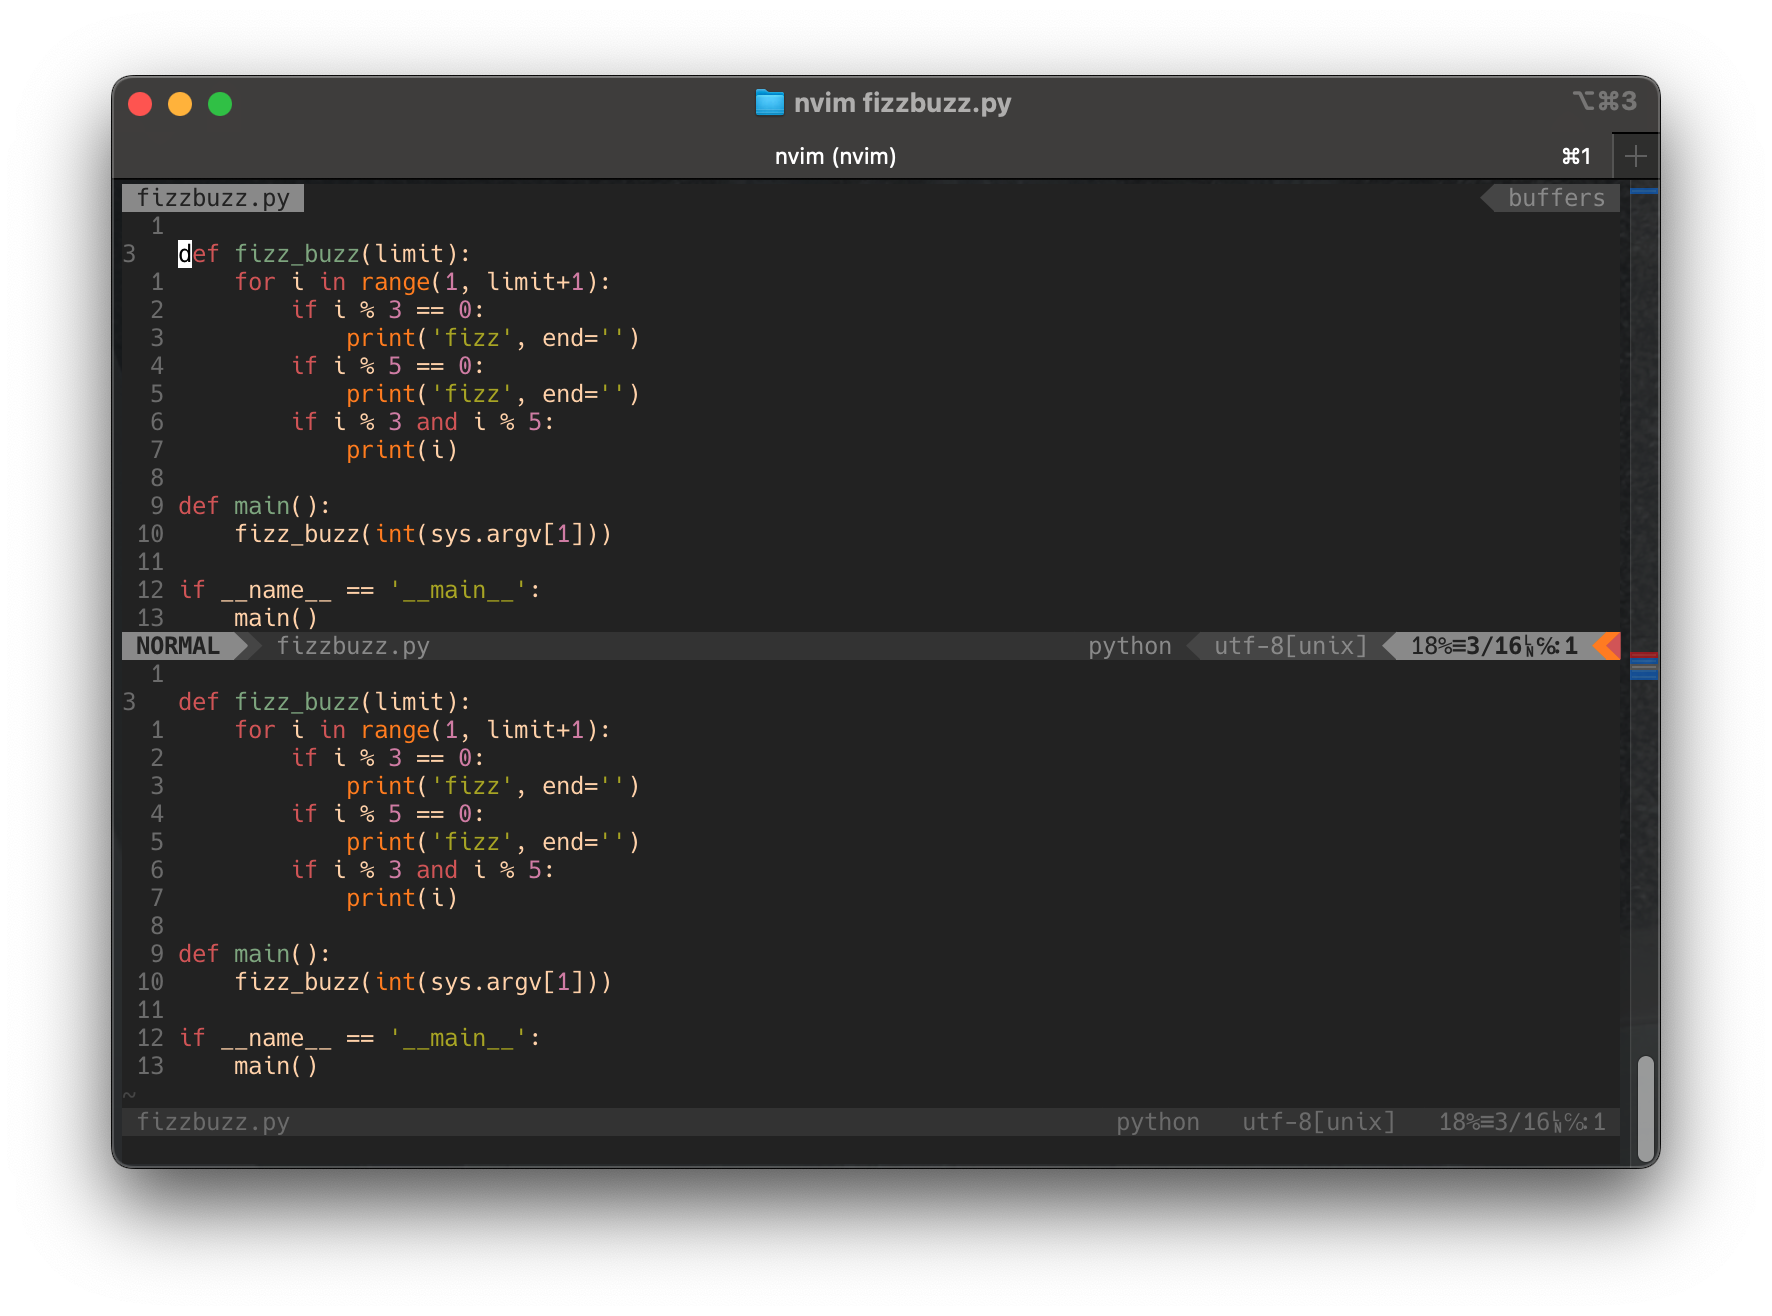Screen dimensions: 1772x1316
Task: Select the fizzbuzz.py buffer tab at top left
Action: pos(212,197)
